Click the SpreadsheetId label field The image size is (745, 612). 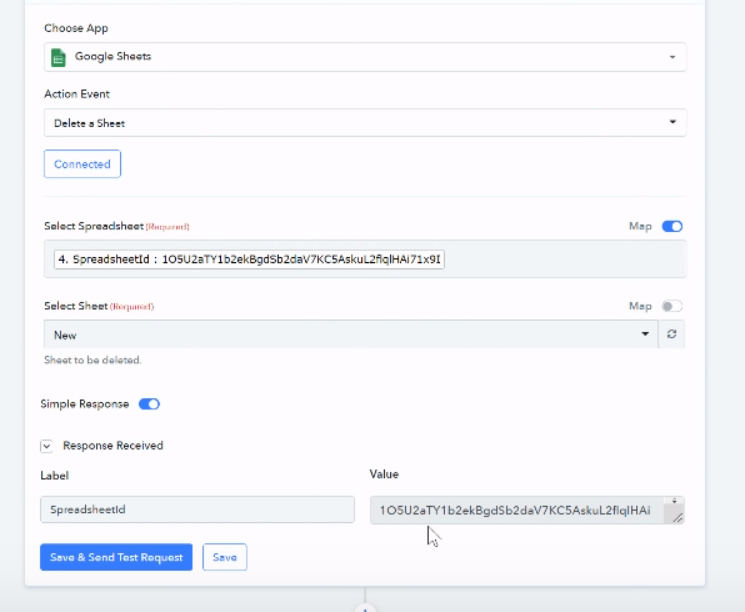(197, 509)
